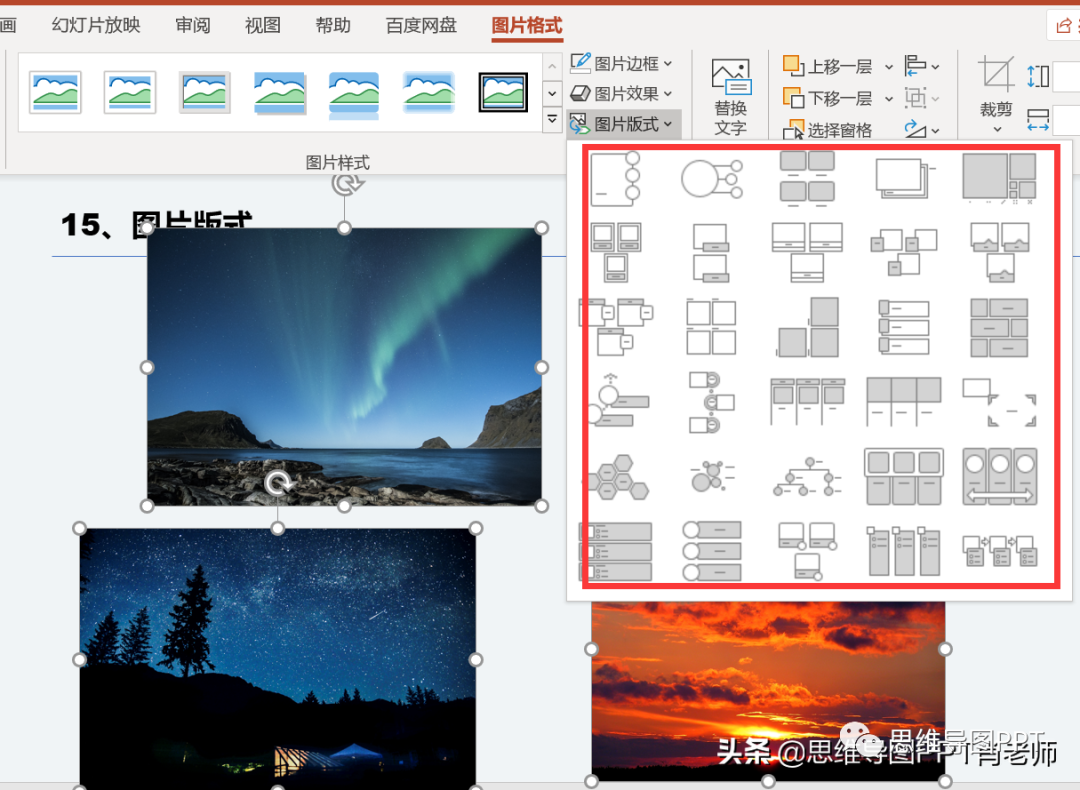Open the 视图 tab
The image size is (1080, 790).
coord(262,25)
